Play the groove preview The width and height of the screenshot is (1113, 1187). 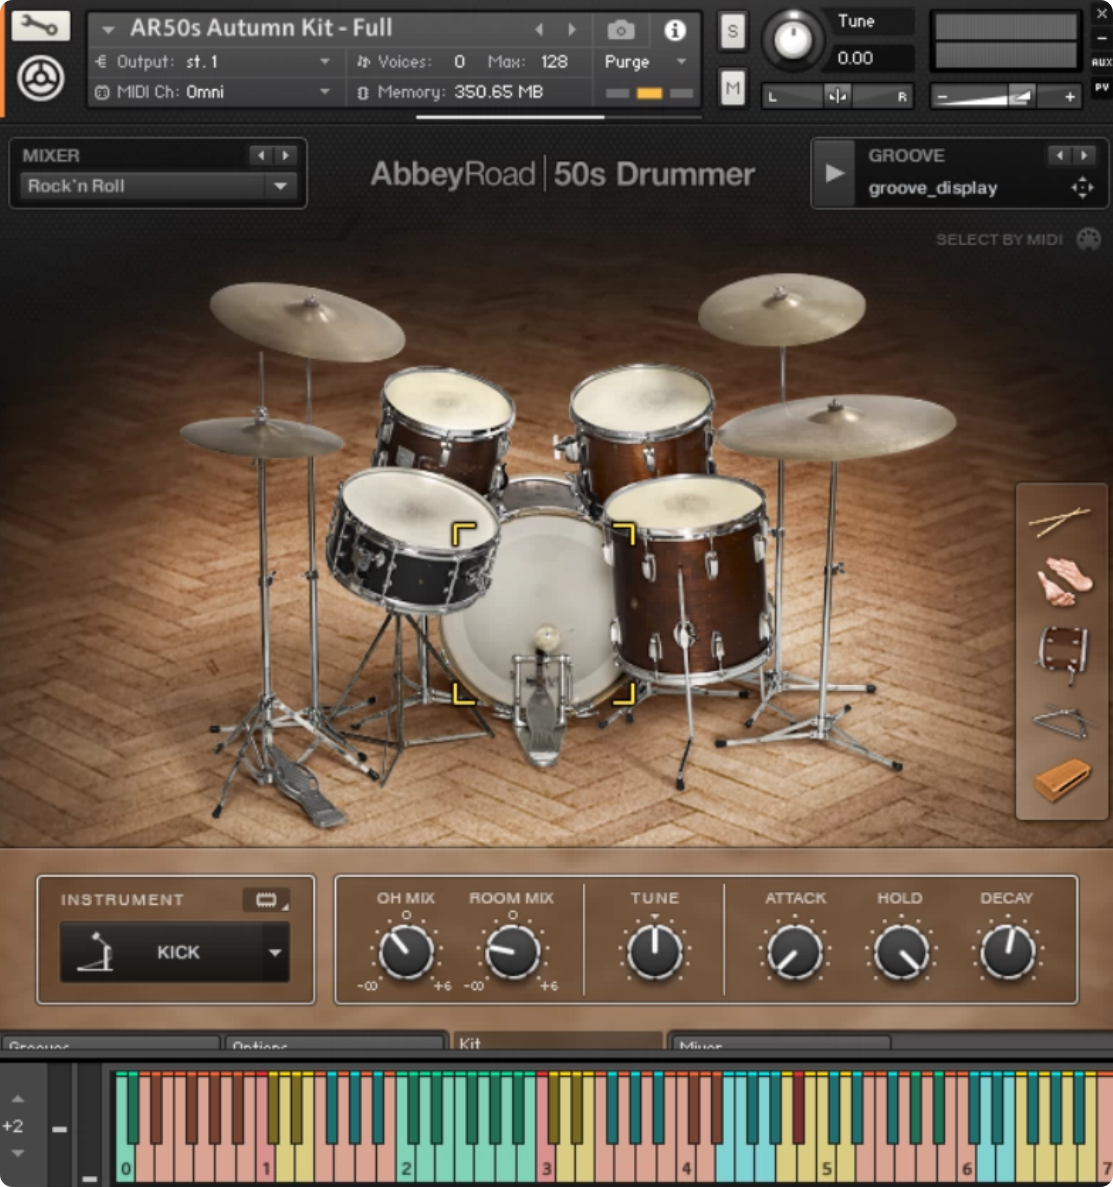(834, 173)
